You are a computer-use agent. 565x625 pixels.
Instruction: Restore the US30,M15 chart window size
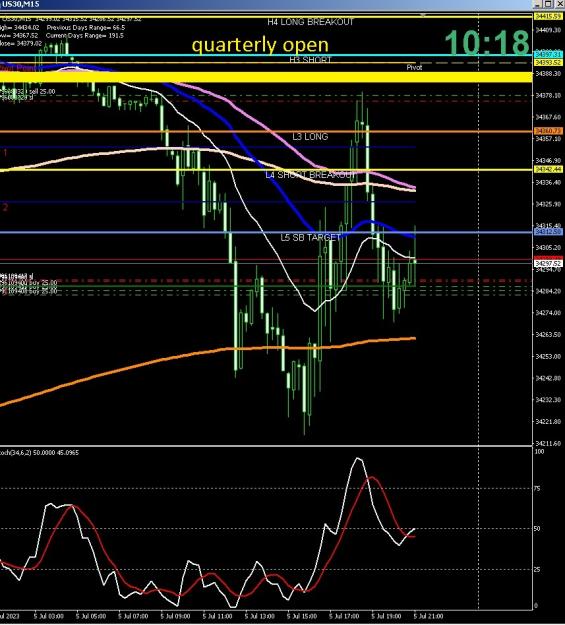tap(548, 4)
